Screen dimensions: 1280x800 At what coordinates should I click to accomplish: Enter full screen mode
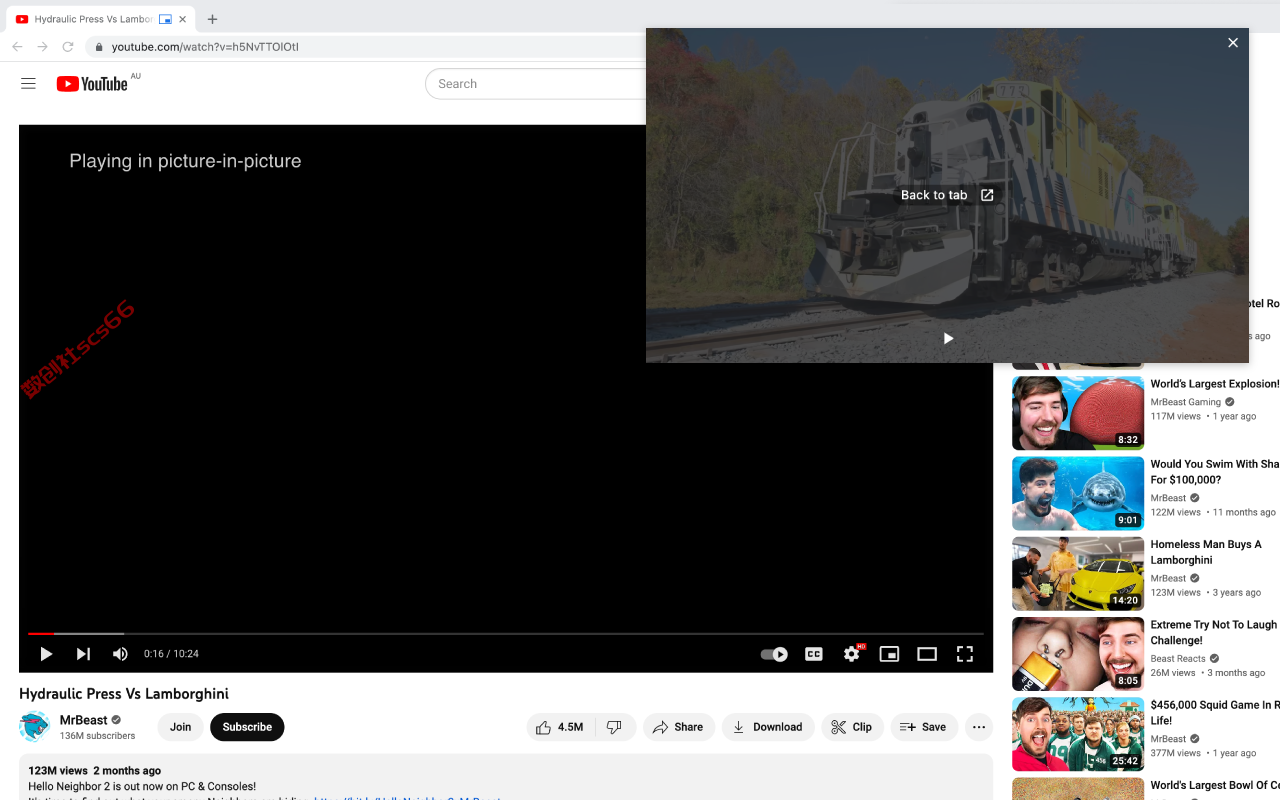(x=965, y=654)
